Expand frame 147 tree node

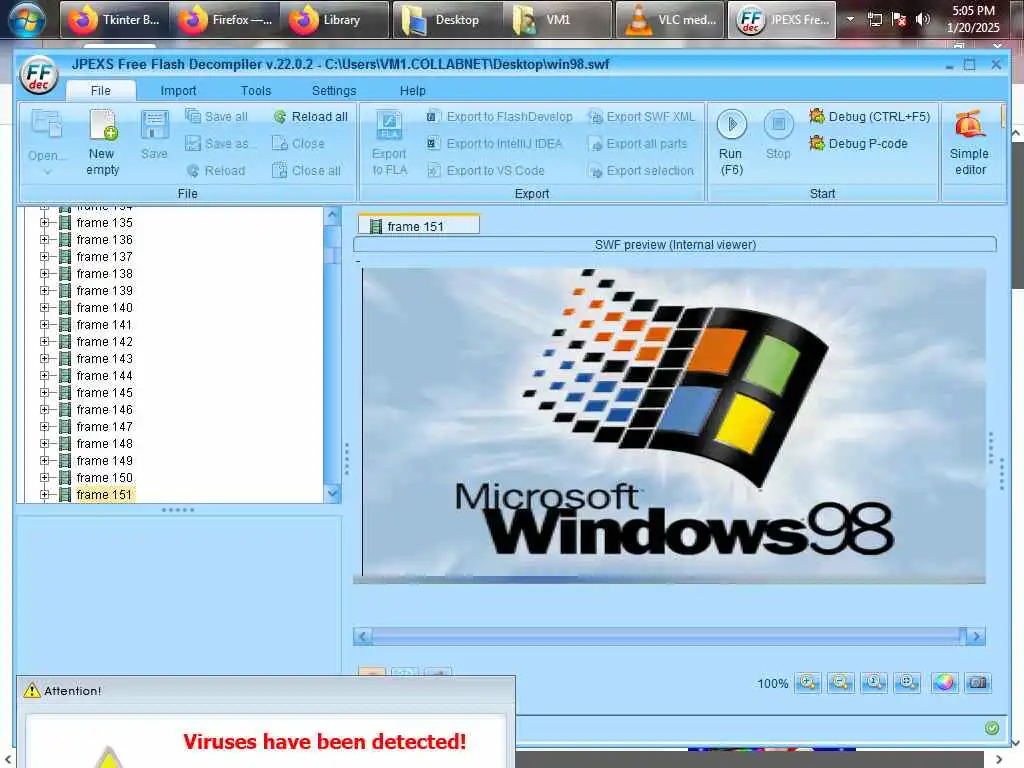click(x=44, y=426)
